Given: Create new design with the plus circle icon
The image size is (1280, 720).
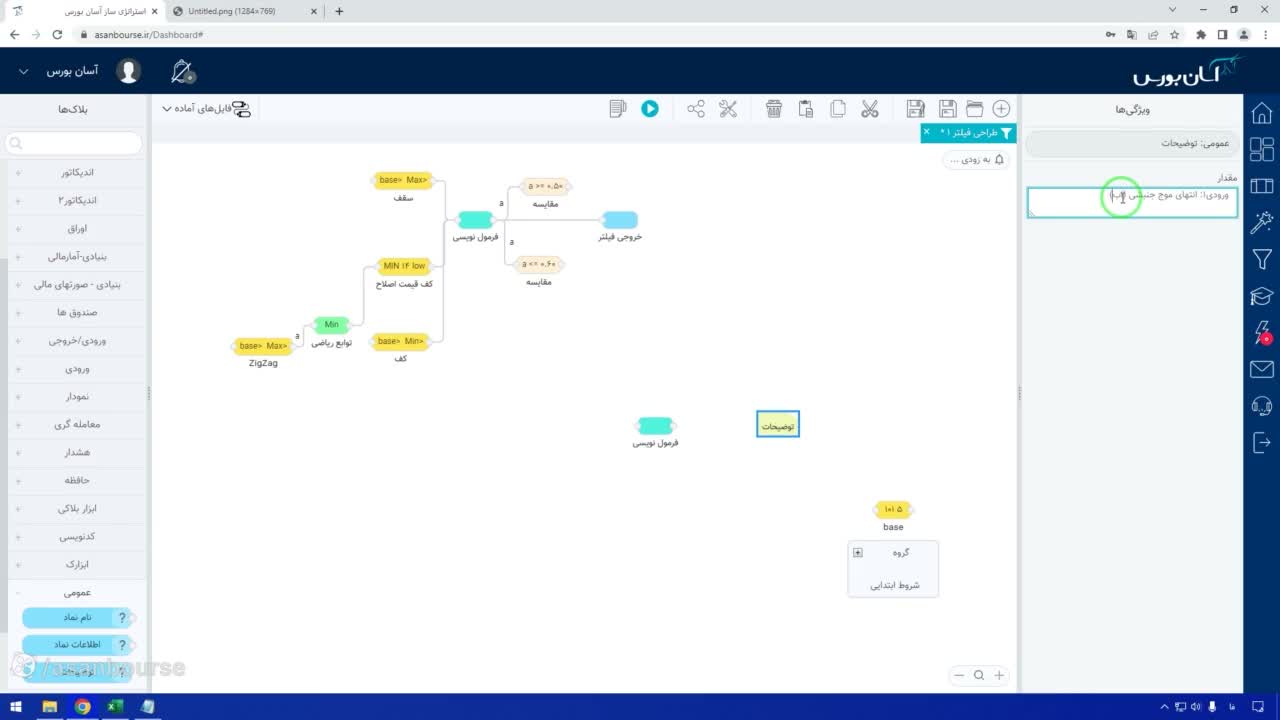Looking at the screenshot, I should pos(1001,109).
